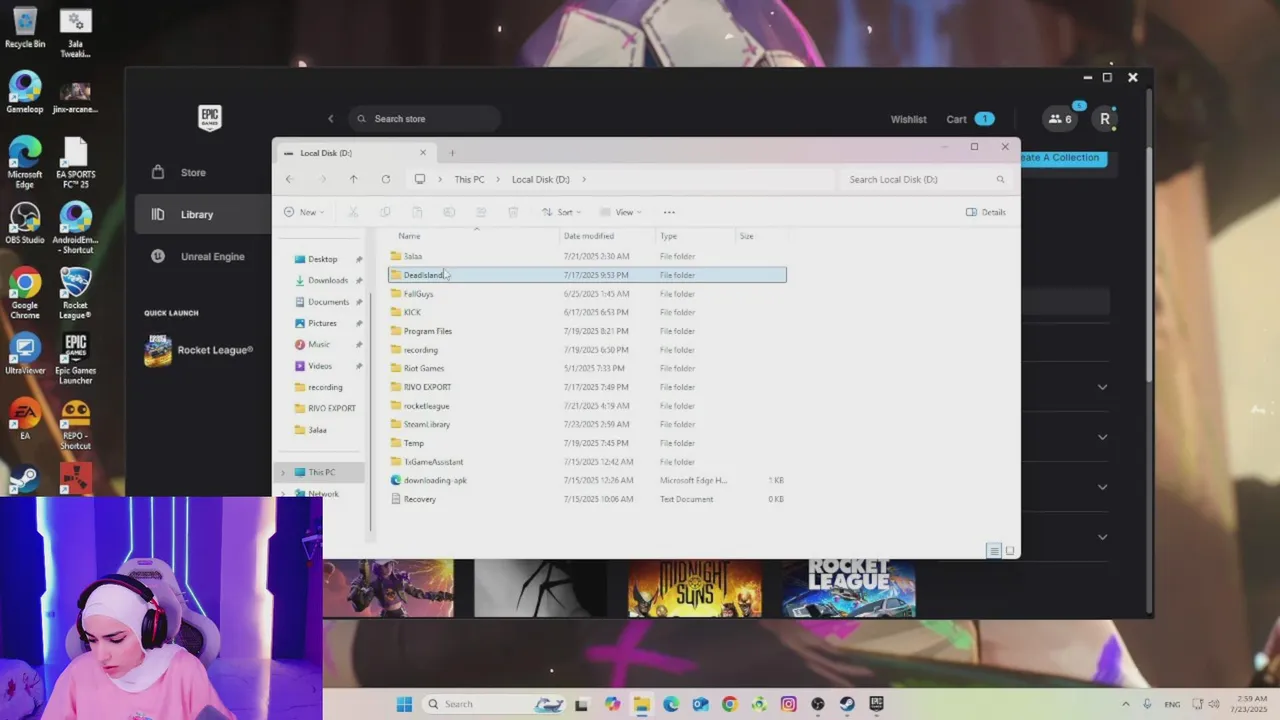The width and height of the screenshot is (1280, 720).
Task: Click Instagram icon in the taskbar
Action: point(788,704)
